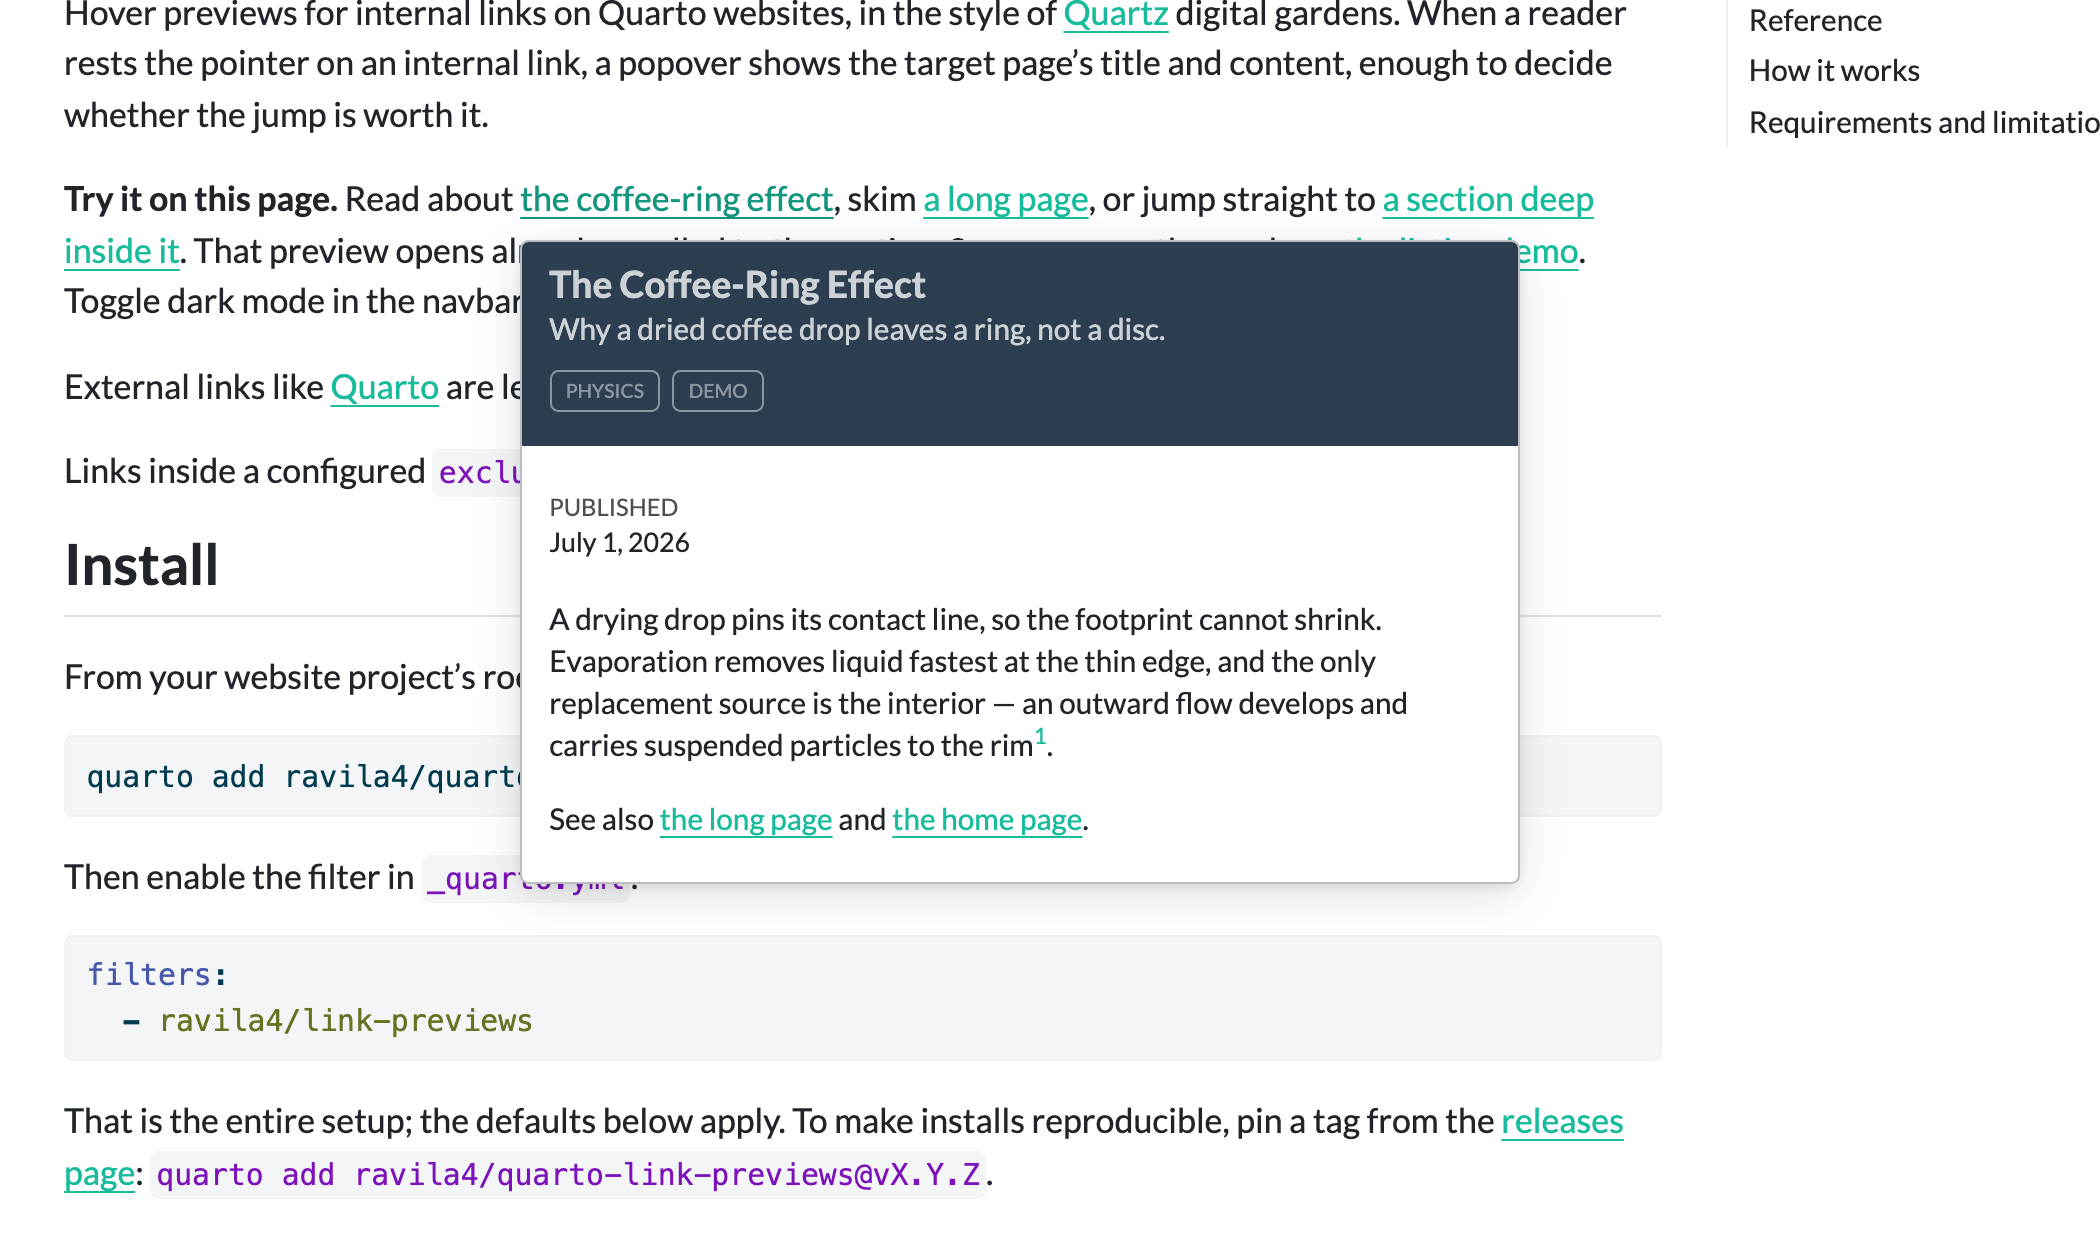Follow 'the long page' link in popover

[745, 820]
